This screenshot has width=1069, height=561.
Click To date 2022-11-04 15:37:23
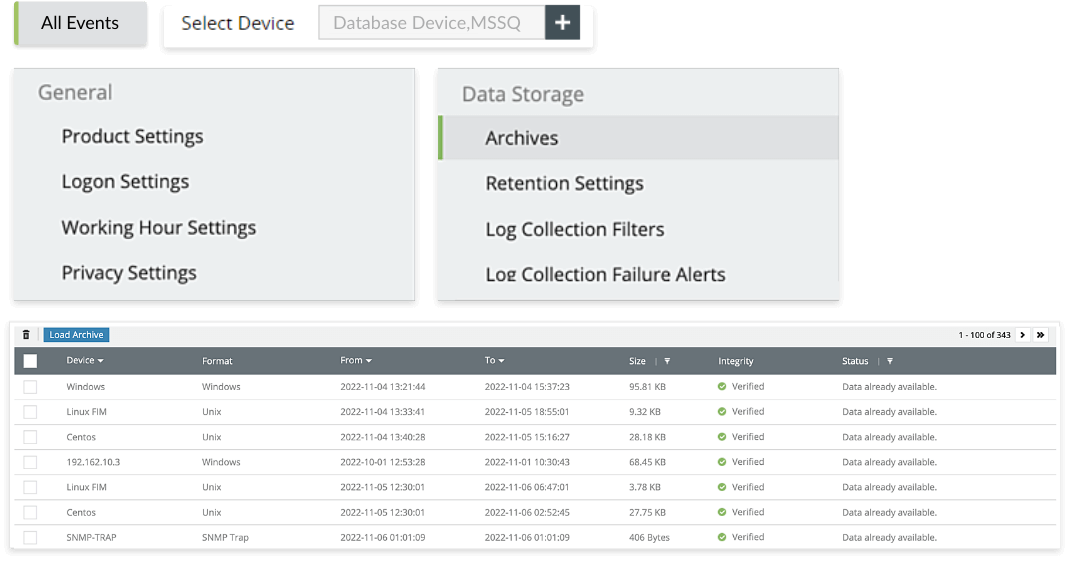click(x=527, y=386)
